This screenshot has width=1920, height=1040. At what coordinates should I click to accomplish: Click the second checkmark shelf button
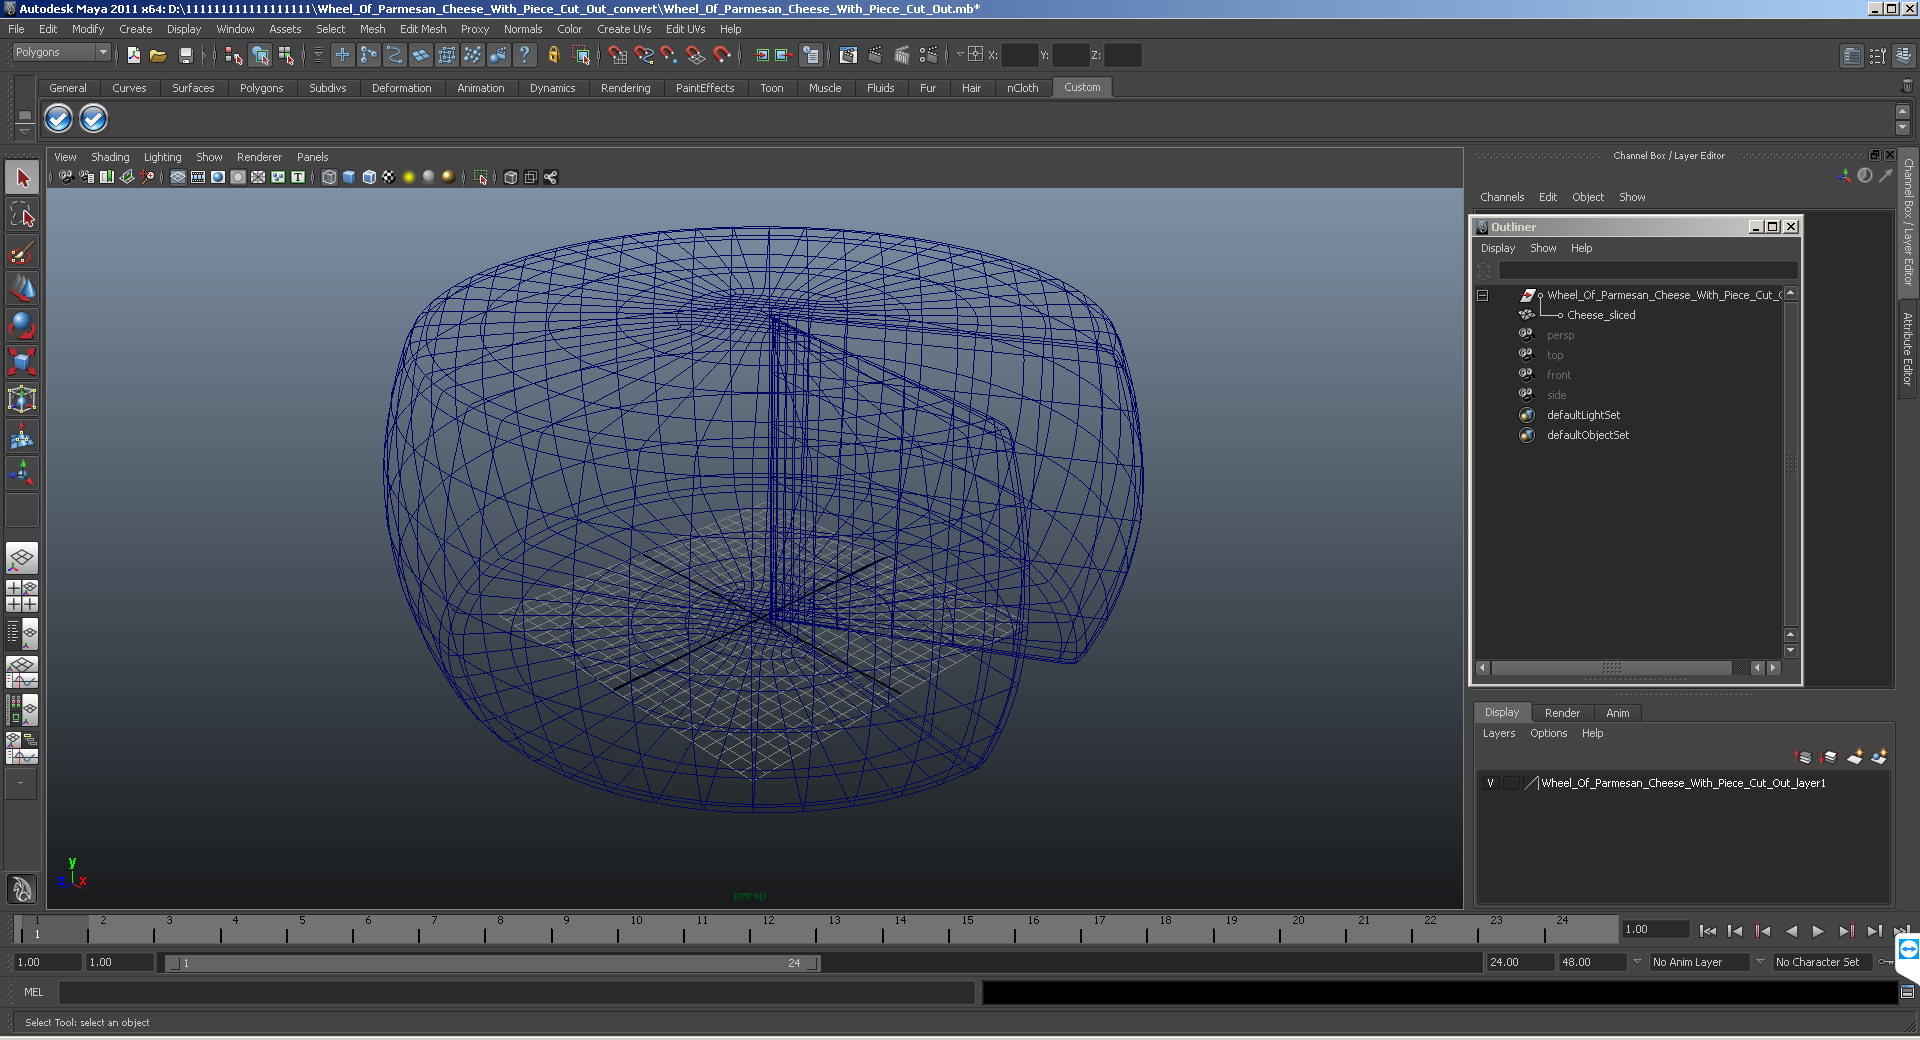coord(93,119)
